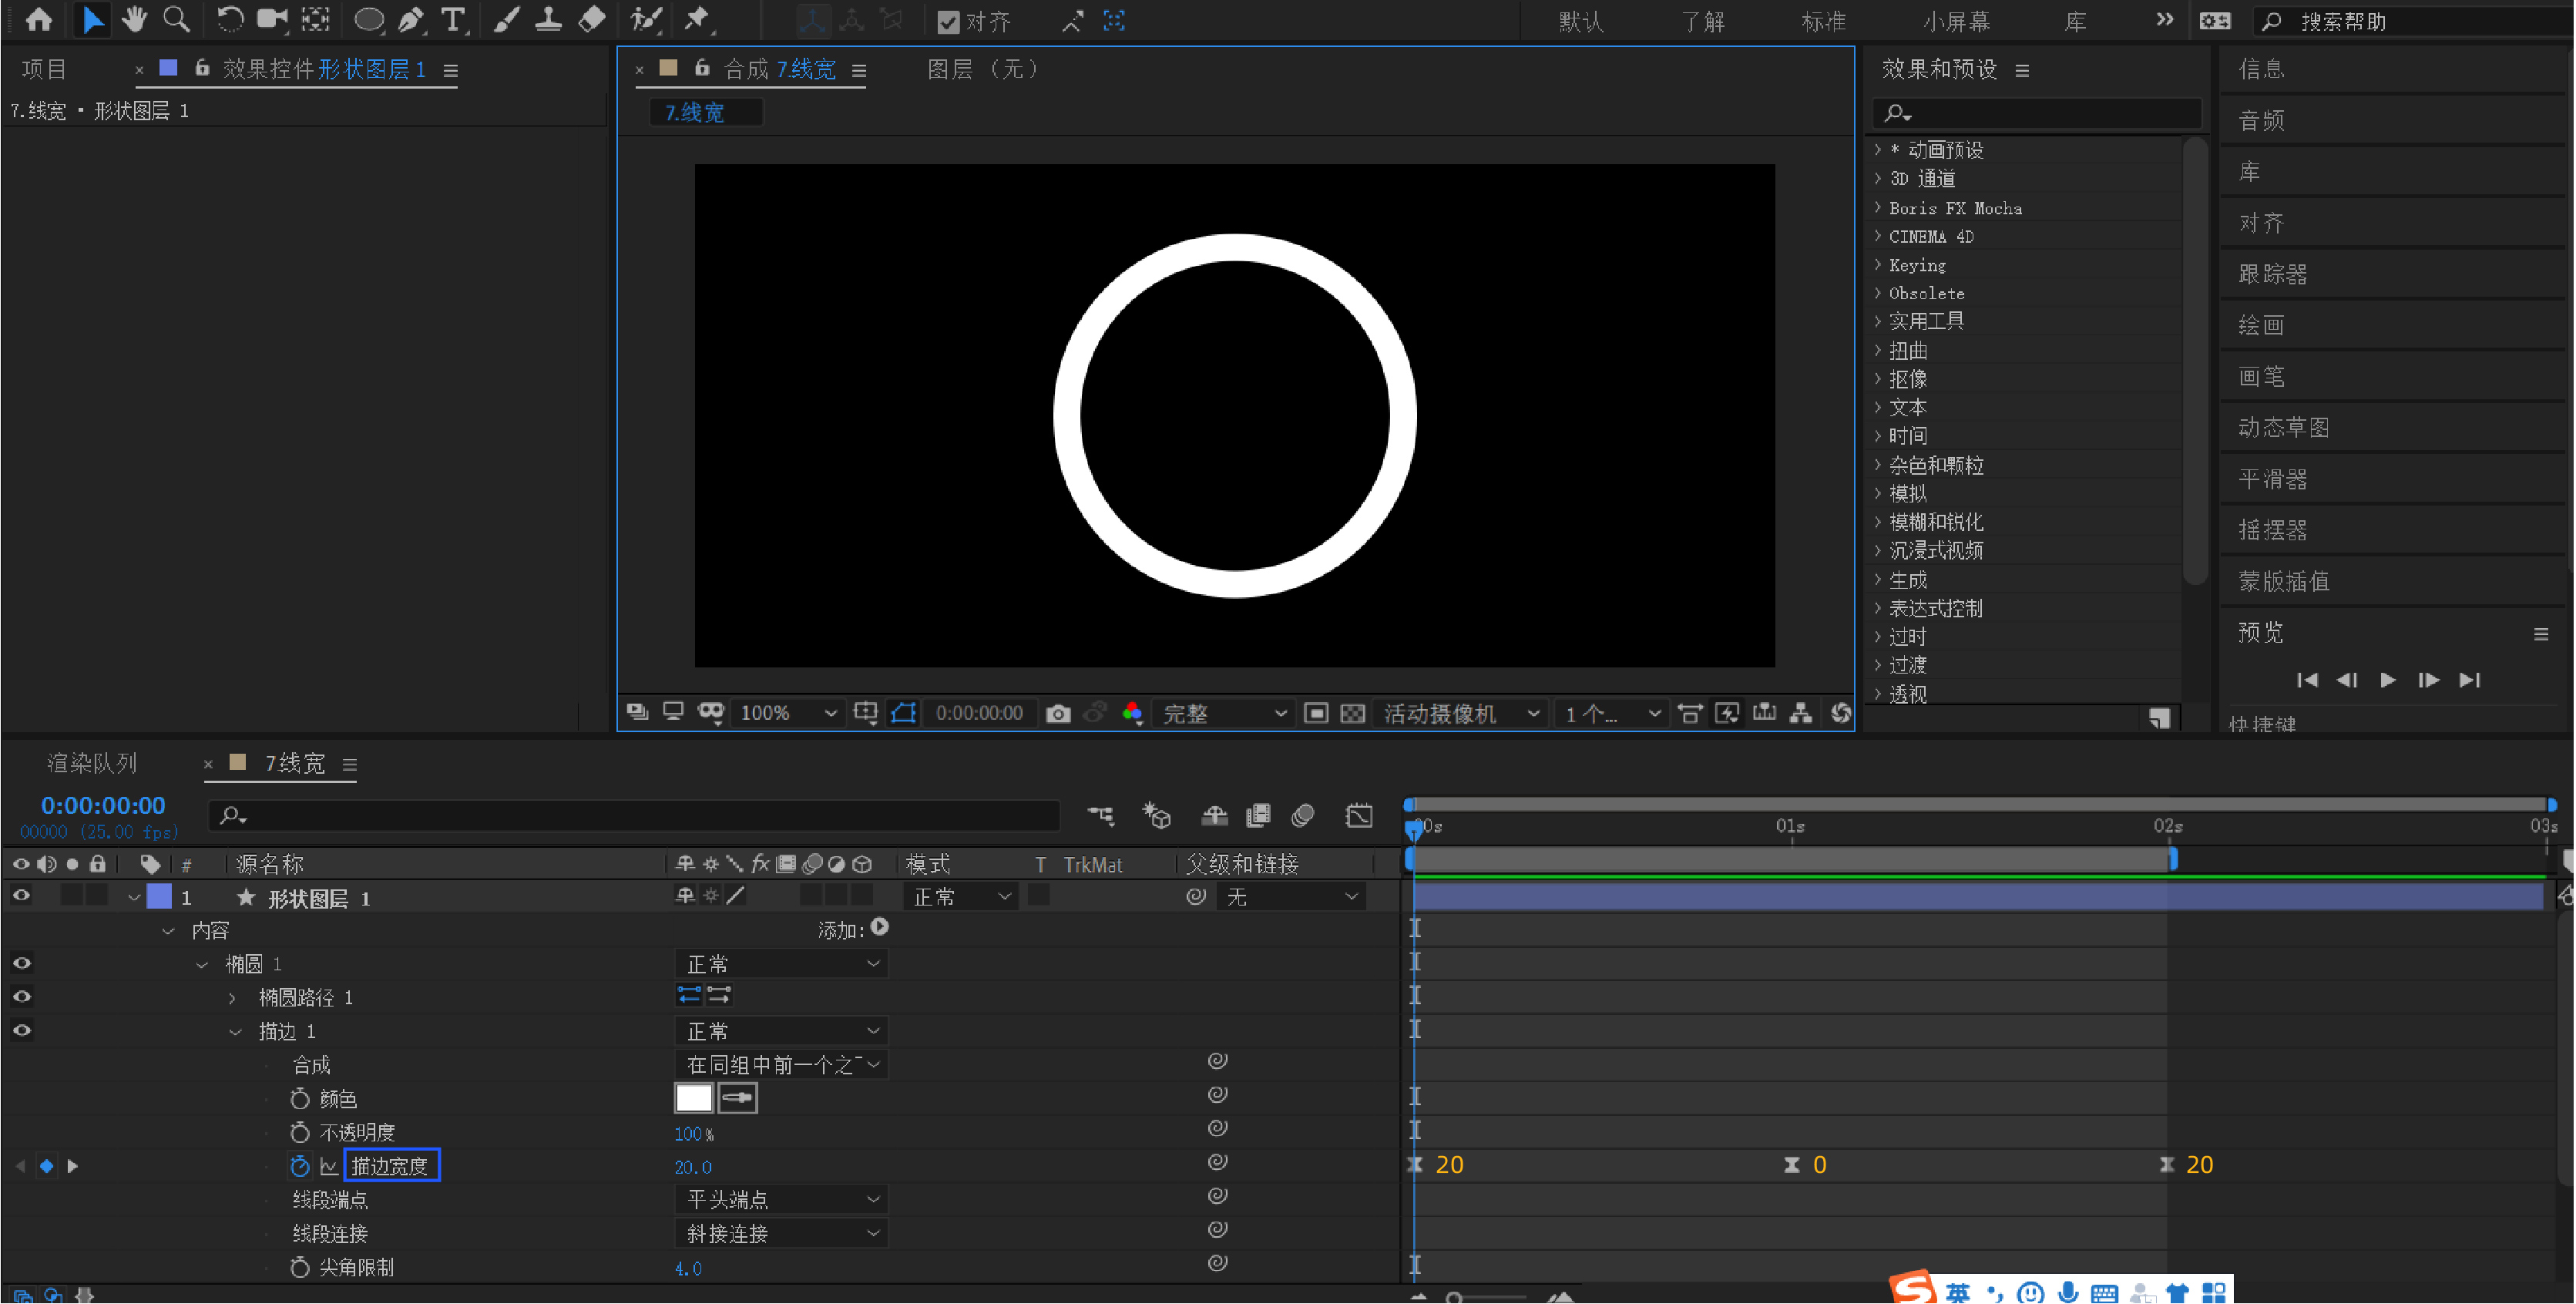Open viewer zoom 100% dropdown
The width and height of the screenshot is (2576, 1304).
click(x=787, y=713)
